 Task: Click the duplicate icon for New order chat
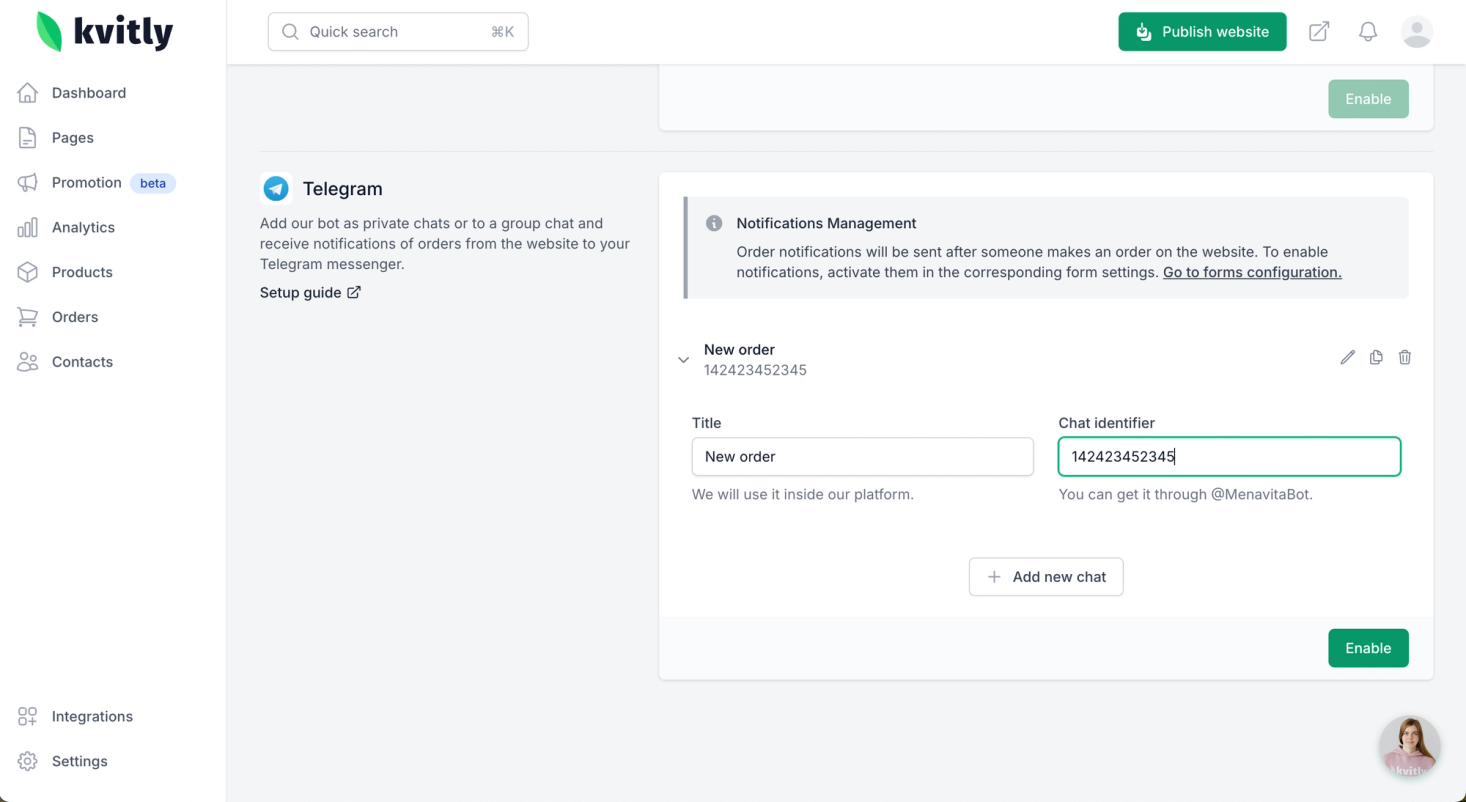1376,358
